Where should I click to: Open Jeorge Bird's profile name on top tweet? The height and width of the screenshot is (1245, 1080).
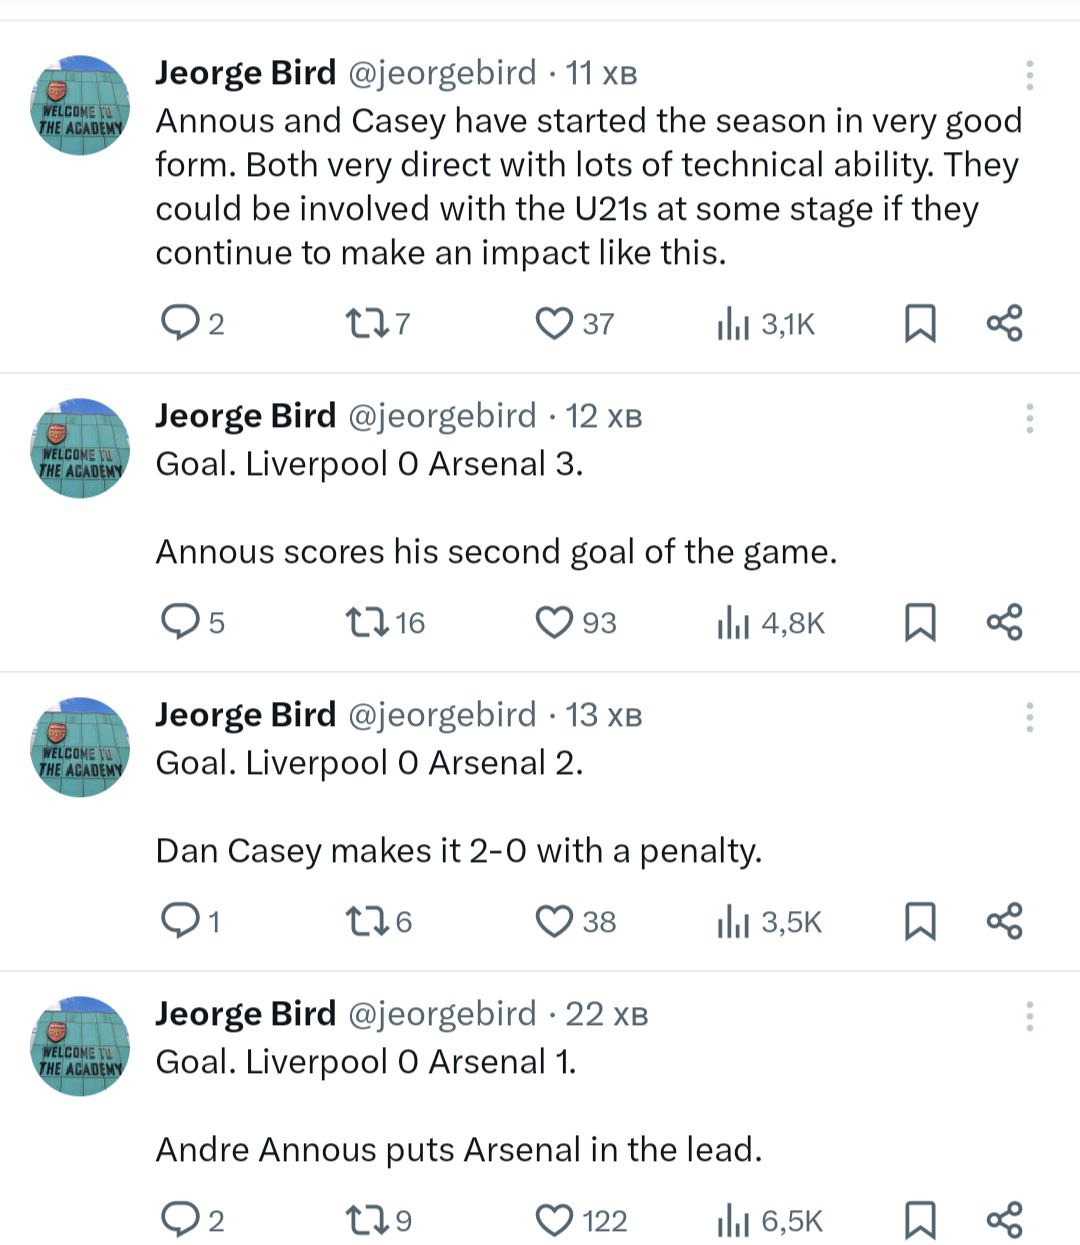point(245,73)
